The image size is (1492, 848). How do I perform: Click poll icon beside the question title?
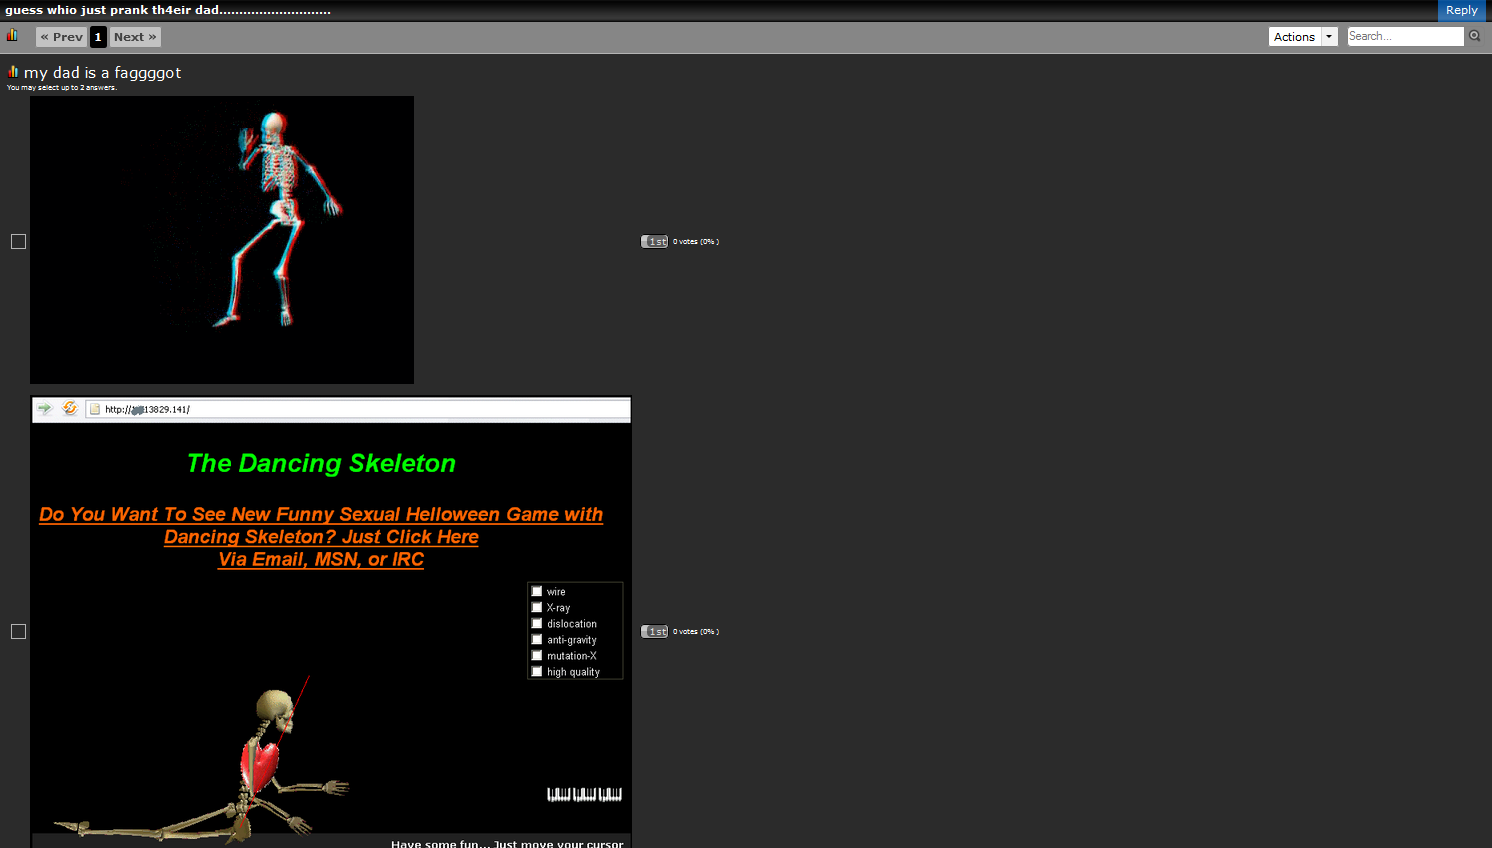[13, 72]
